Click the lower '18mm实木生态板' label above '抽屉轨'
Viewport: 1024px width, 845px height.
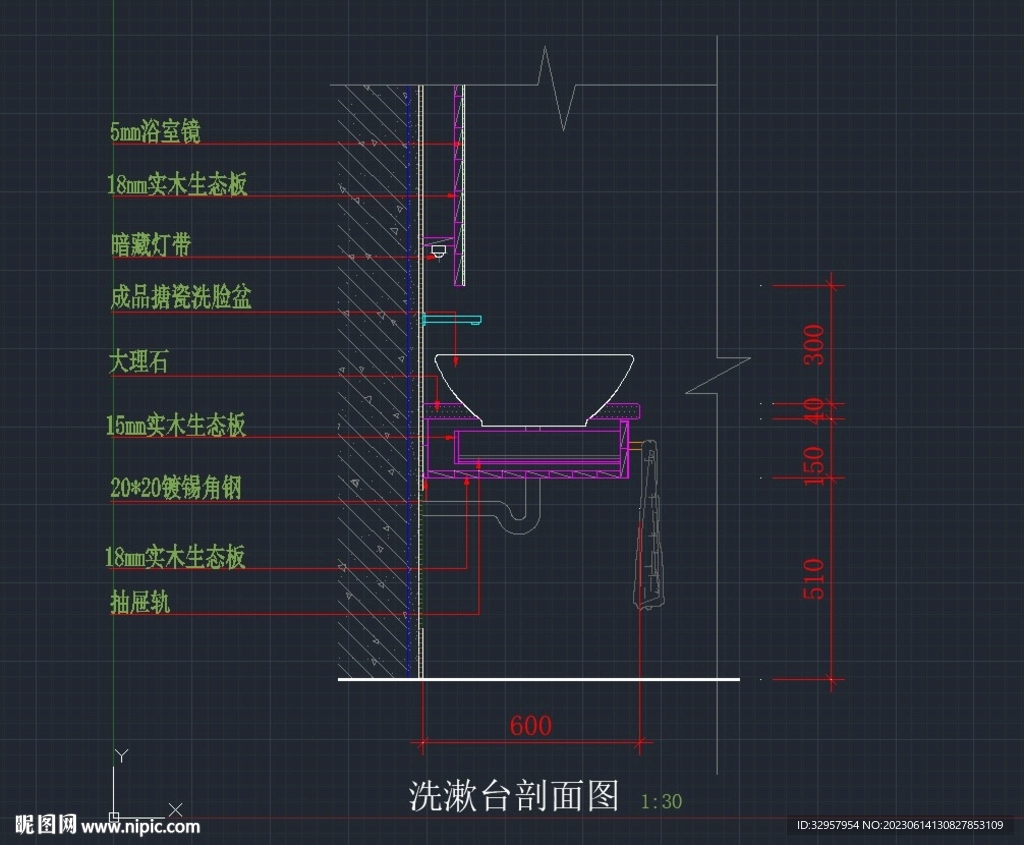(175, 557)
